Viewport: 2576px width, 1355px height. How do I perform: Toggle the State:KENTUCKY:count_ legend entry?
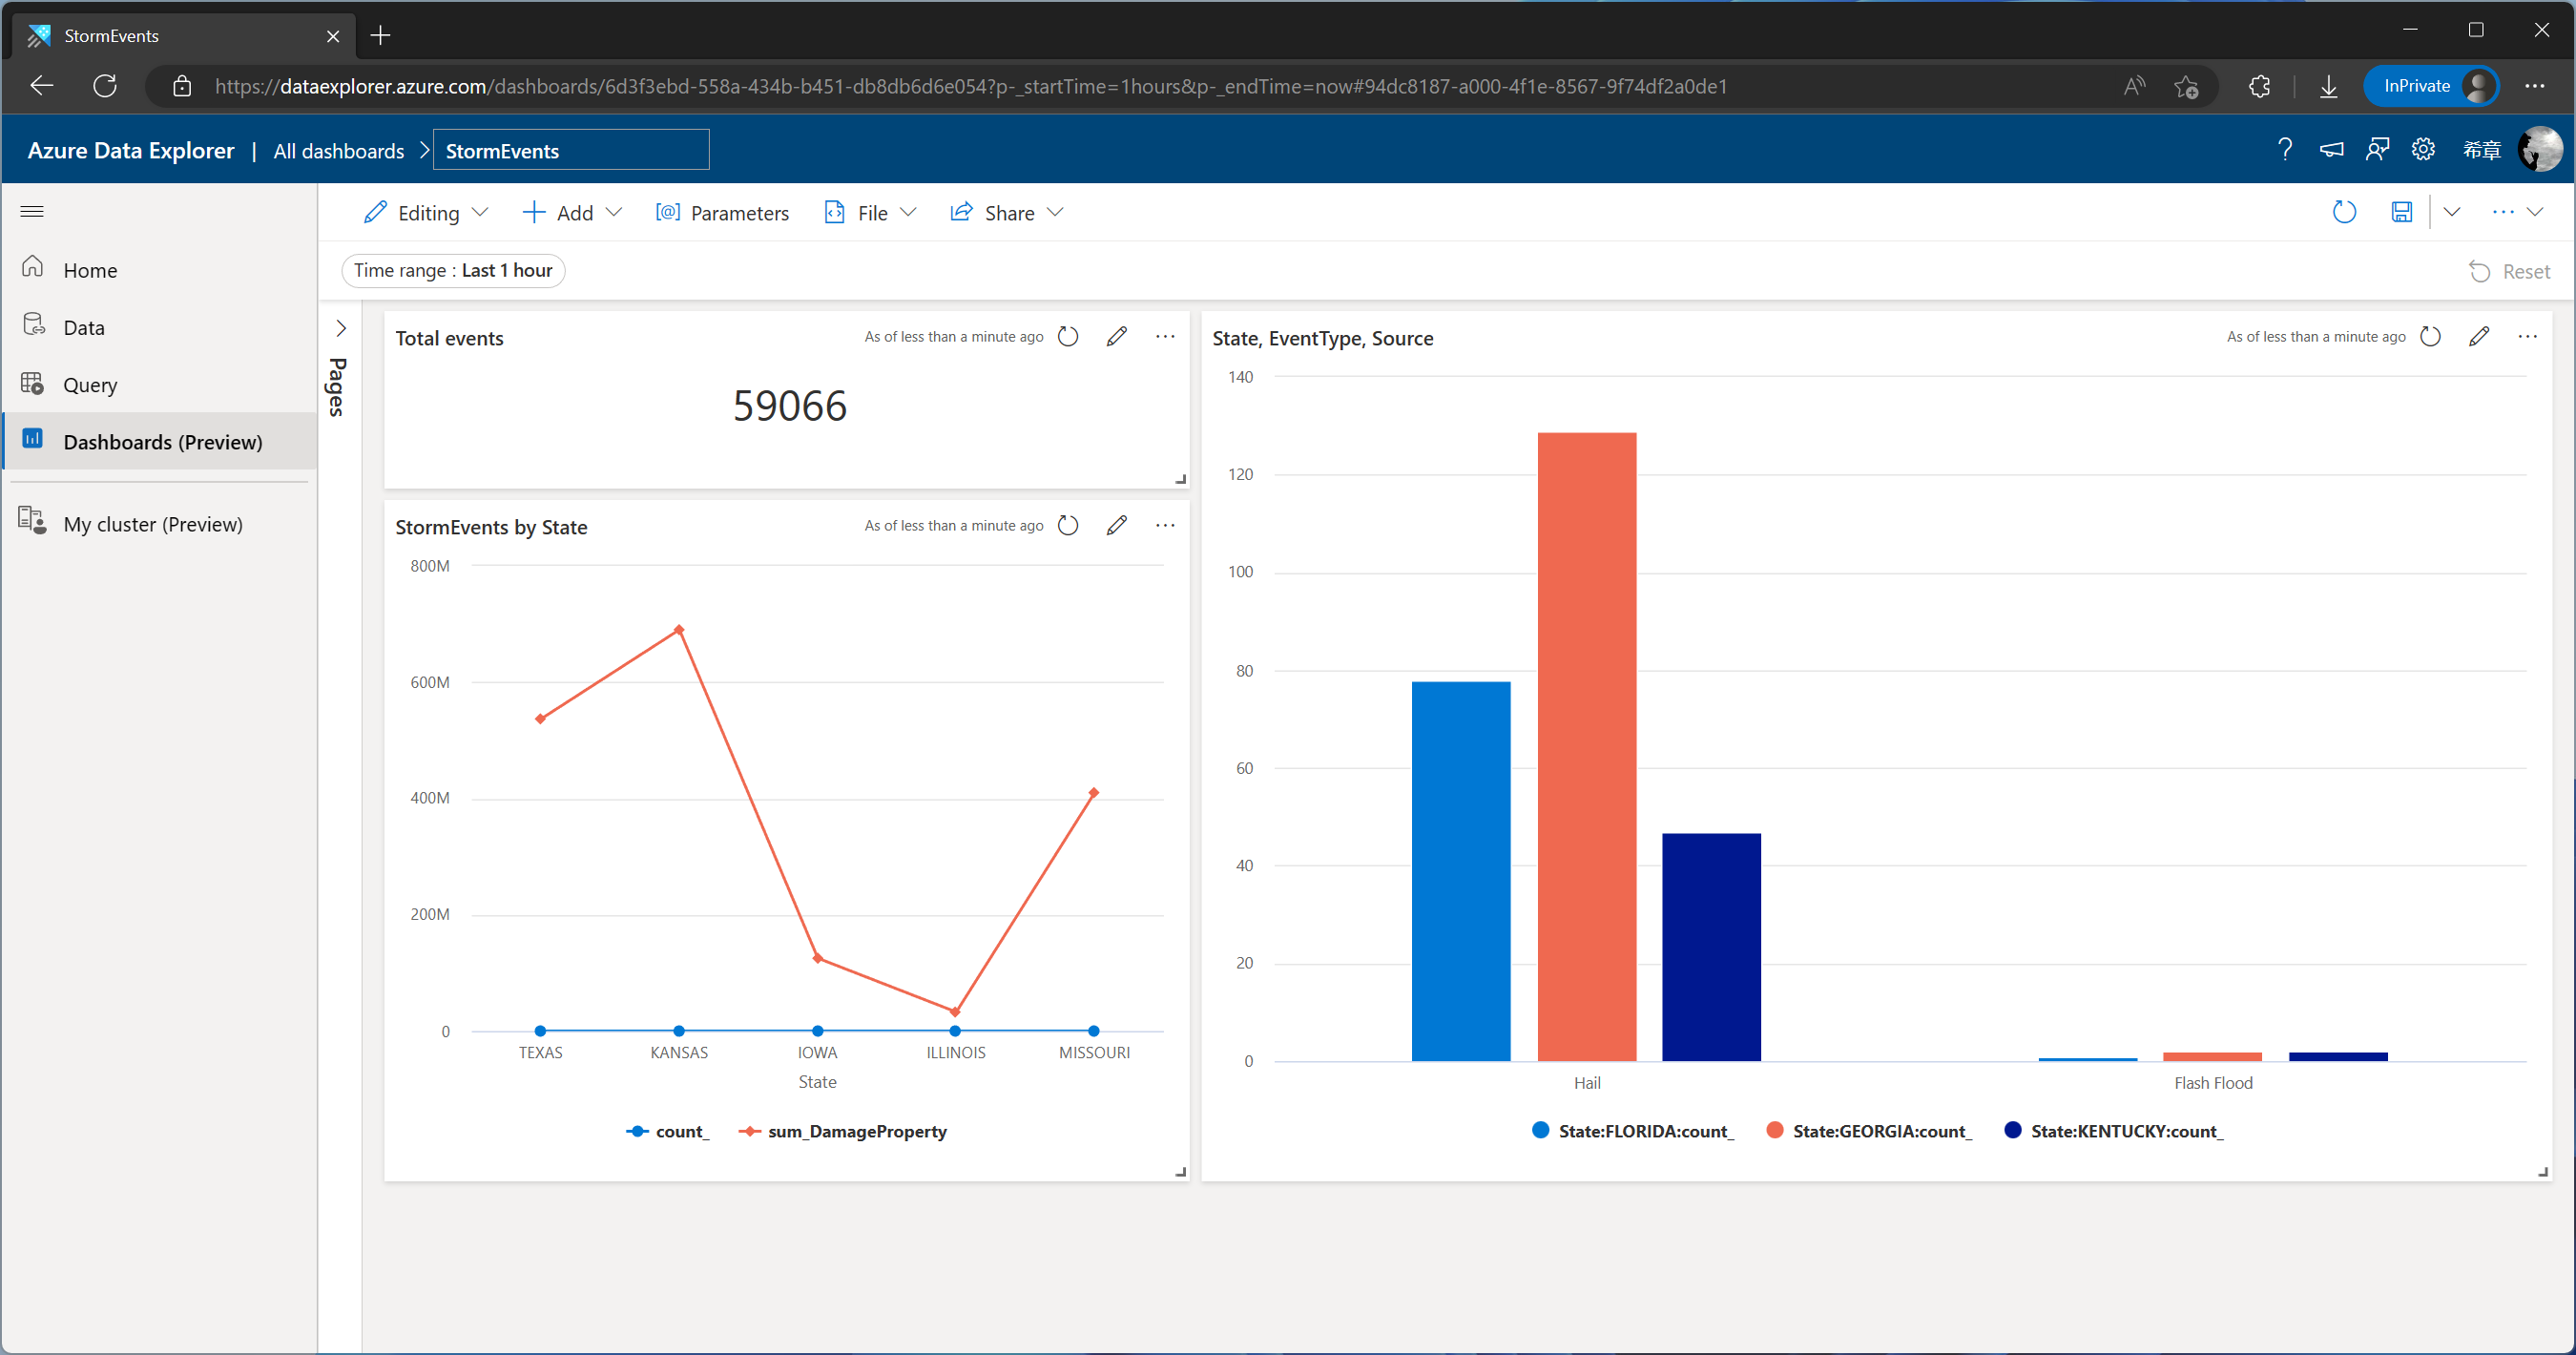[x=2114, y=1131]
